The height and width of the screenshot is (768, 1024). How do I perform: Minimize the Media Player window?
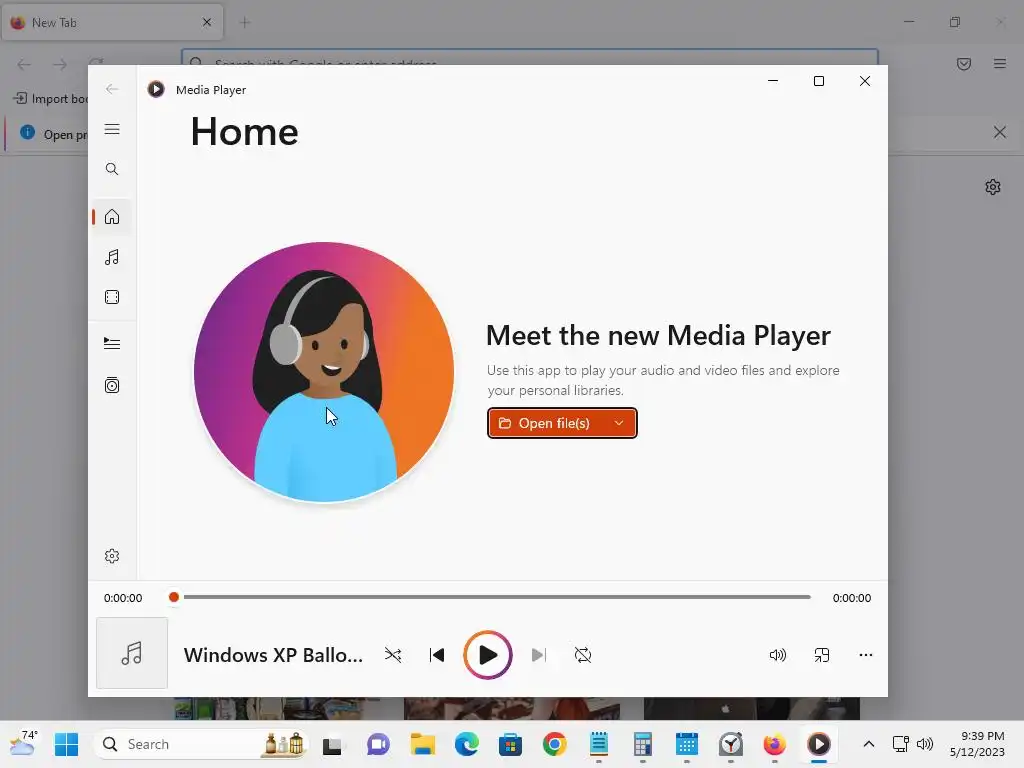773,81
